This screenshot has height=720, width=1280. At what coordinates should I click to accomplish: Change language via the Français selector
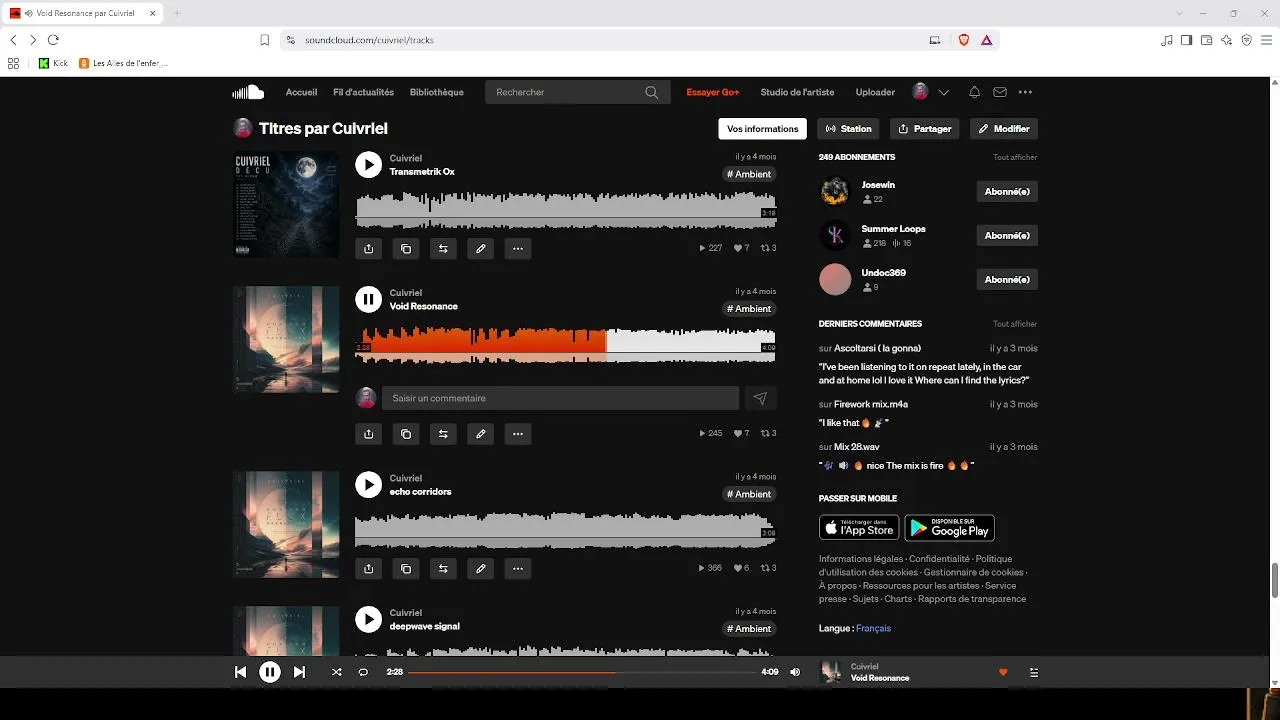873,628
